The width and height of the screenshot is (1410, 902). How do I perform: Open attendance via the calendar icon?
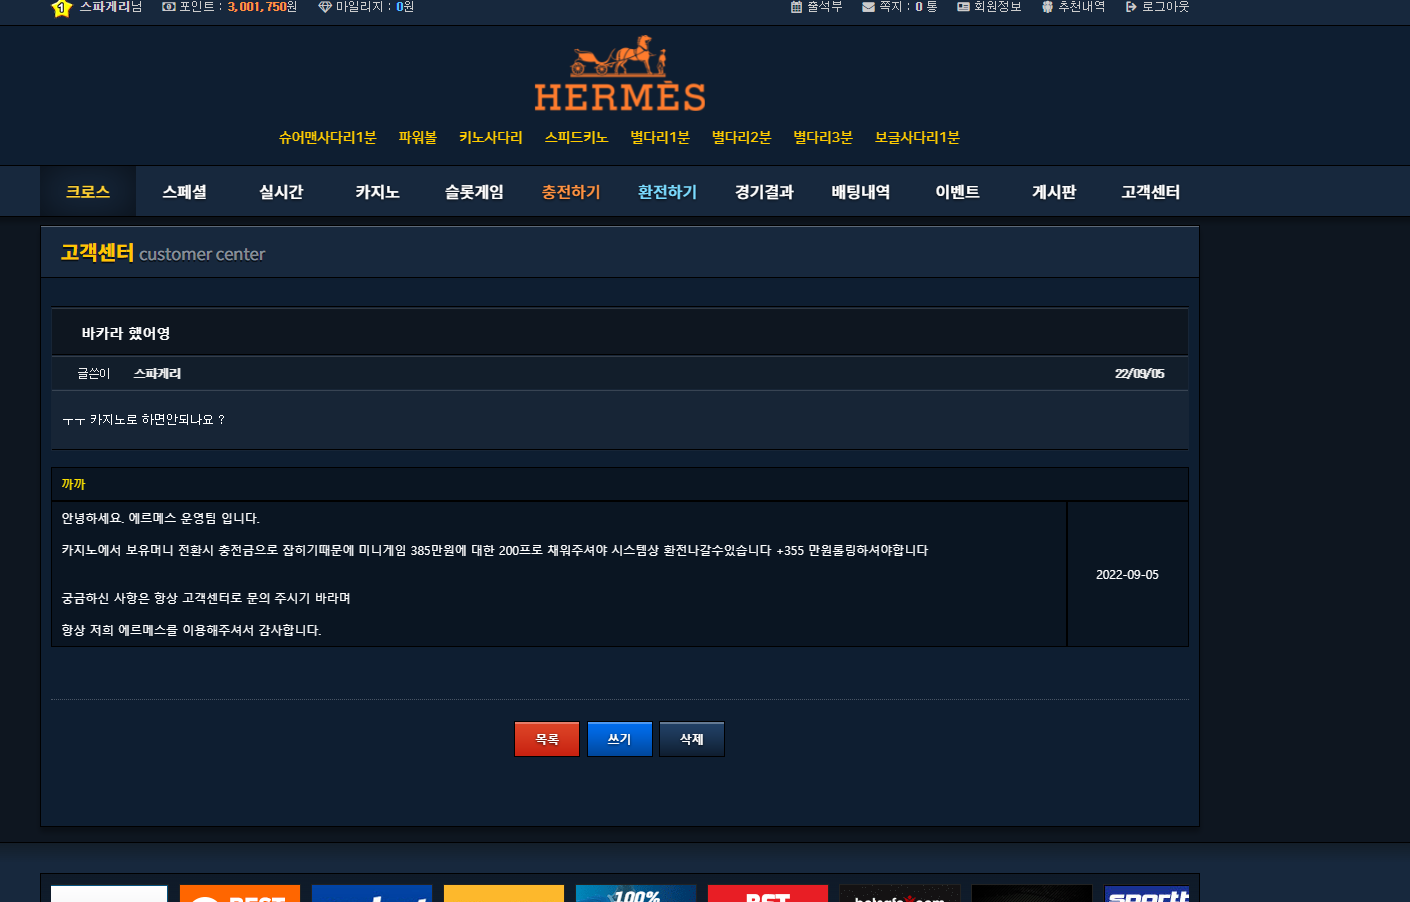coord(796,7)
